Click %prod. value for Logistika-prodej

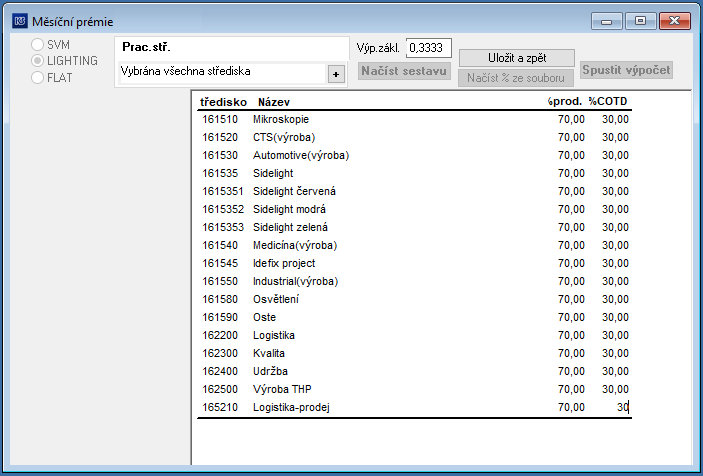(571, 407)
